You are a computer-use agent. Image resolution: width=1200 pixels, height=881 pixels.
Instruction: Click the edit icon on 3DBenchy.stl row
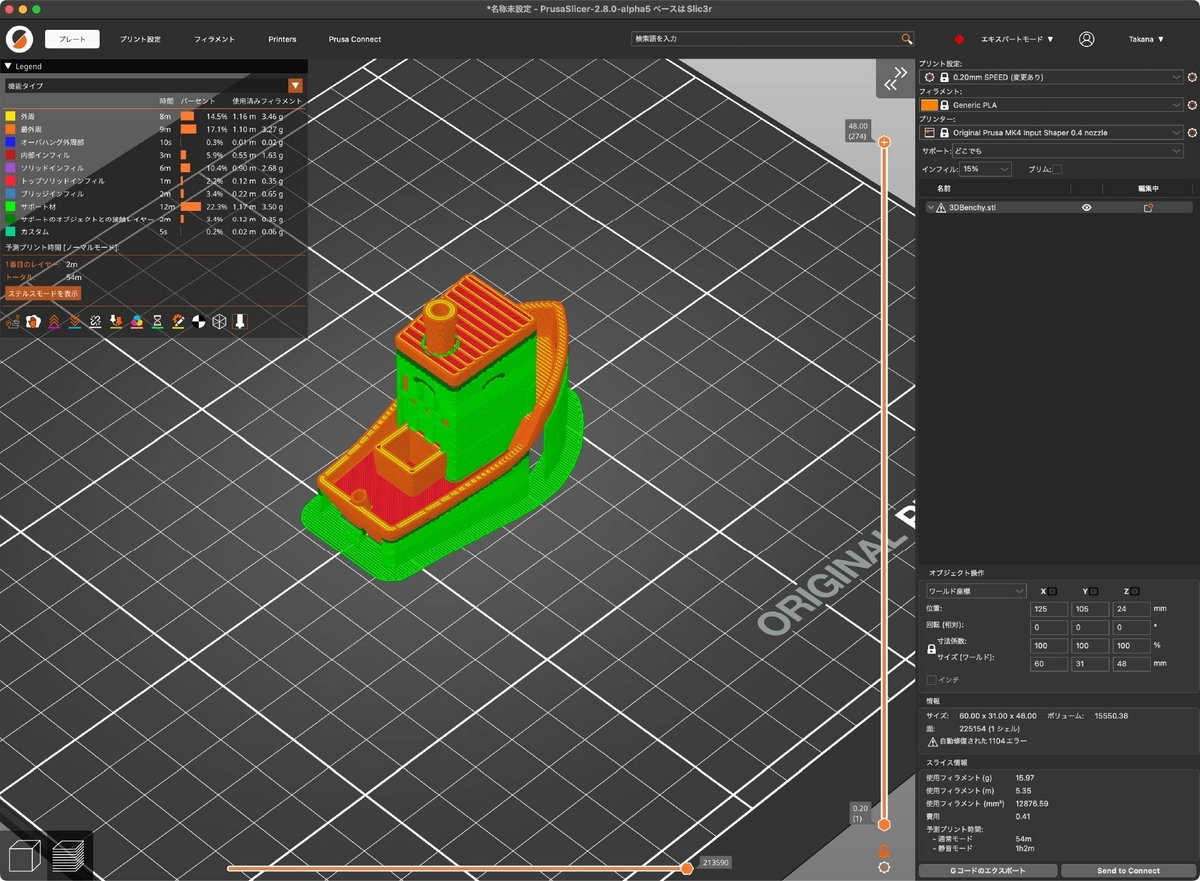coord(1149,208)
